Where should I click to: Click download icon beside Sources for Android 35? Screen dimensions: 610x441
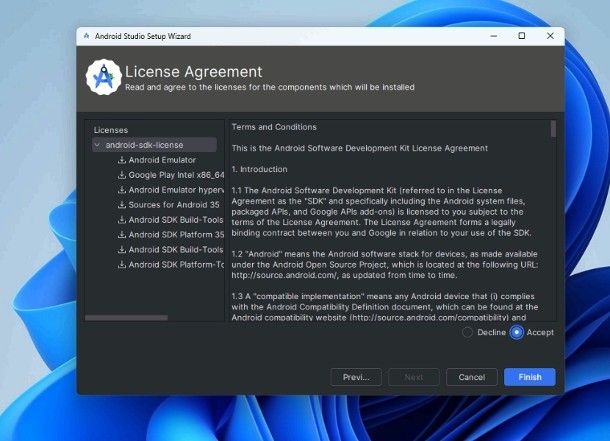point(122,205)
